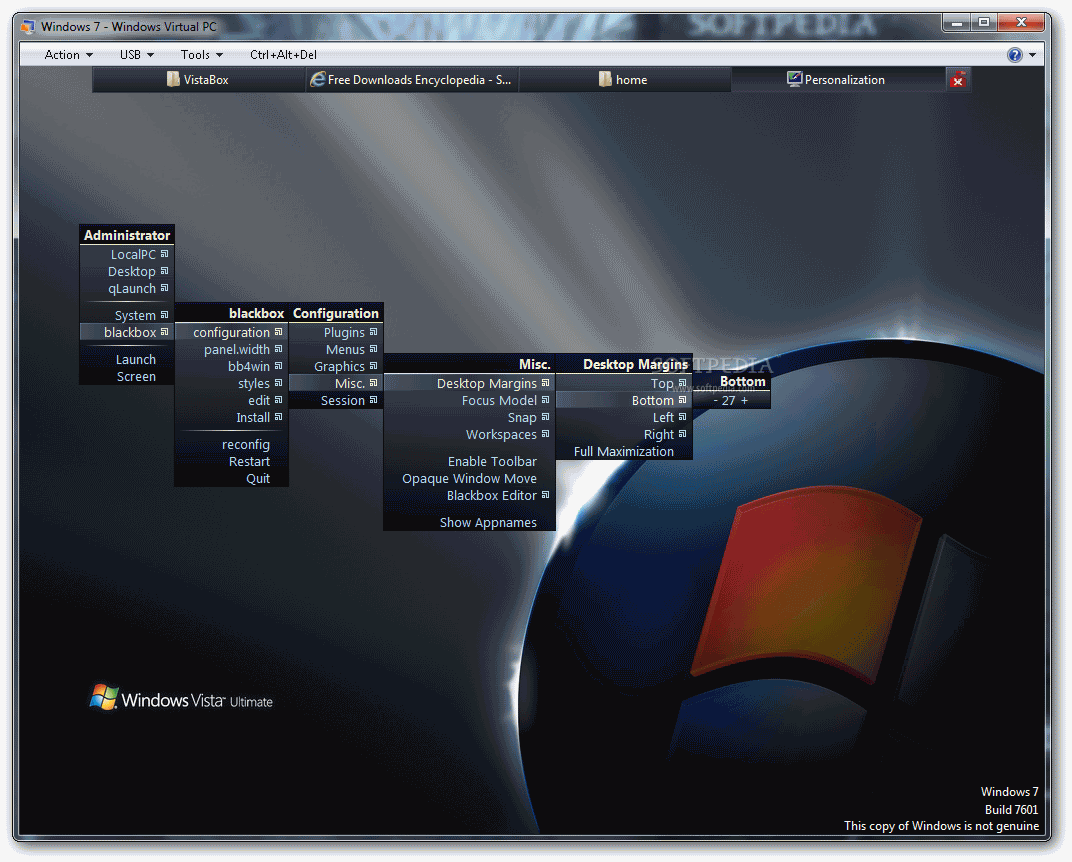This screenshot has width=1072, height=862.
Task: Expand the Desktop submenu in Administrator menu
Action: point(127,271)
